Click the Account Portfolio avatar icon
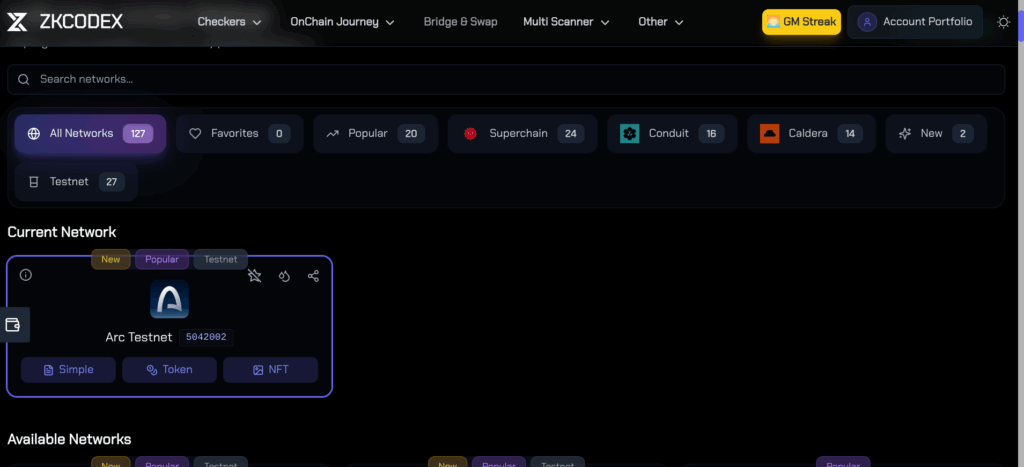 coord(867,22)
